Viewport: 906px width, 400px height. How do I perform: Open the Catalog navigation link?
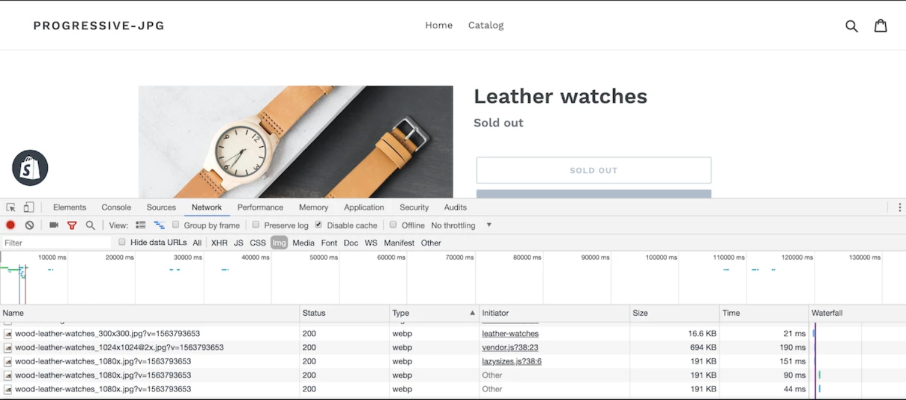486,25
